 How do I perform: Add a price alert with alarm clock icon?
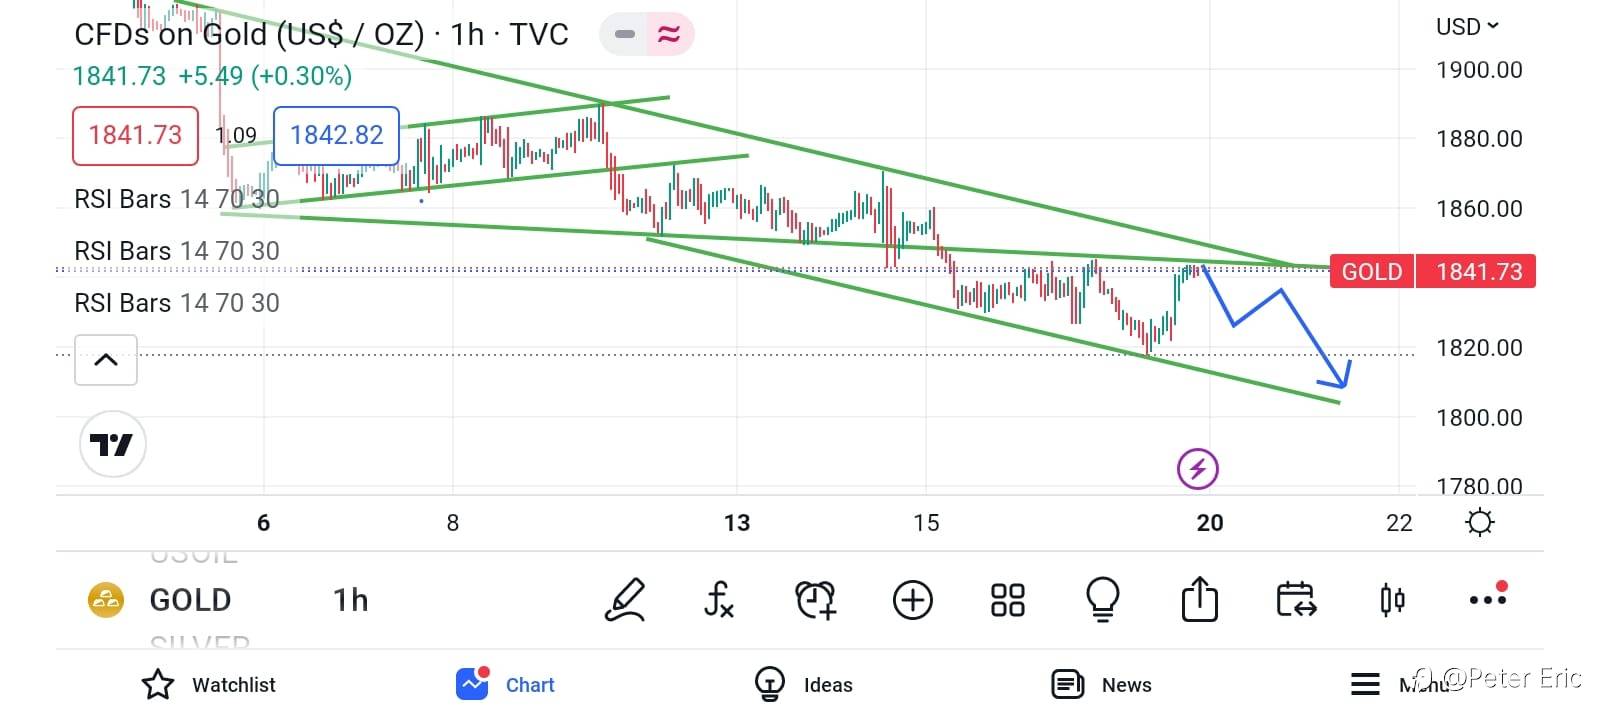815,600
